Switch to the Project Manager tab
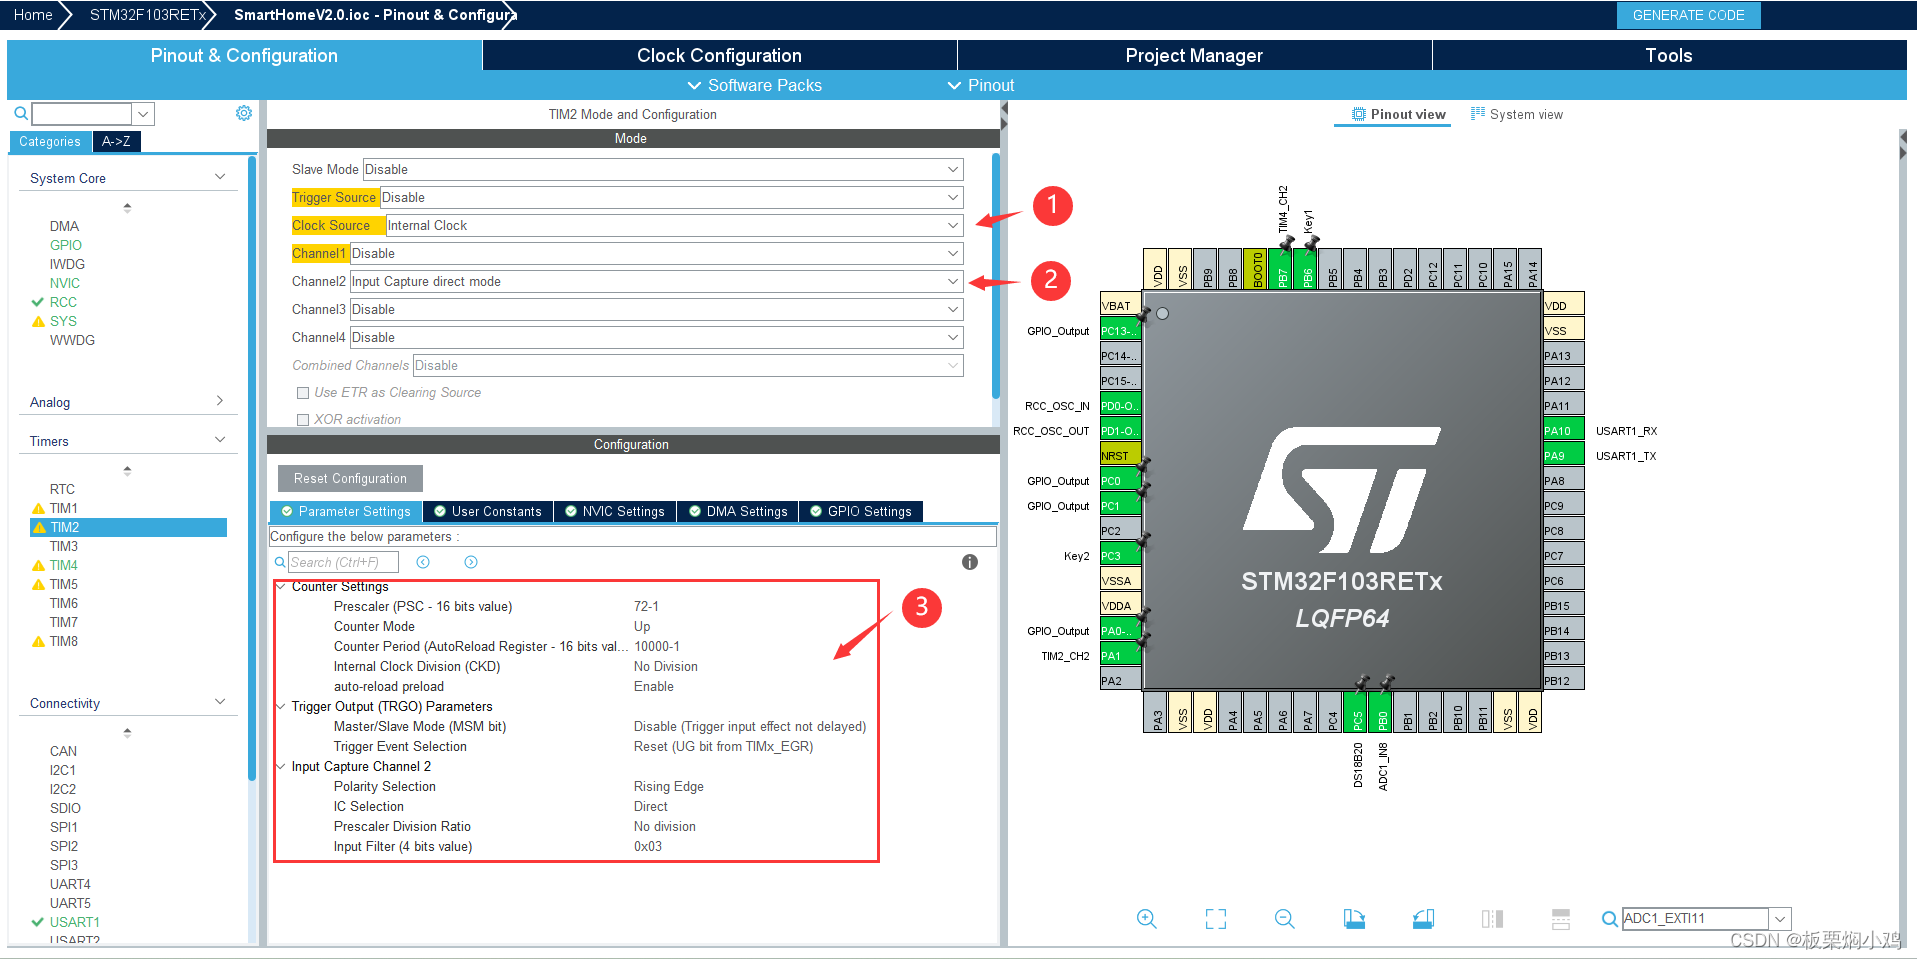Image resolution: width=1917 pixels, height=959 pixels. [1194, 55]
